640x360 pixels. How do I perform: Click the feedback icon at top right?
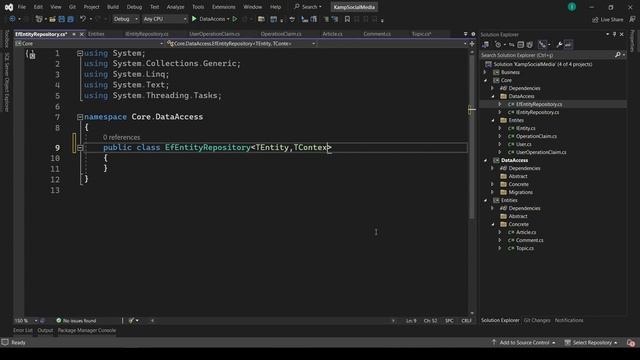point(633,19)
